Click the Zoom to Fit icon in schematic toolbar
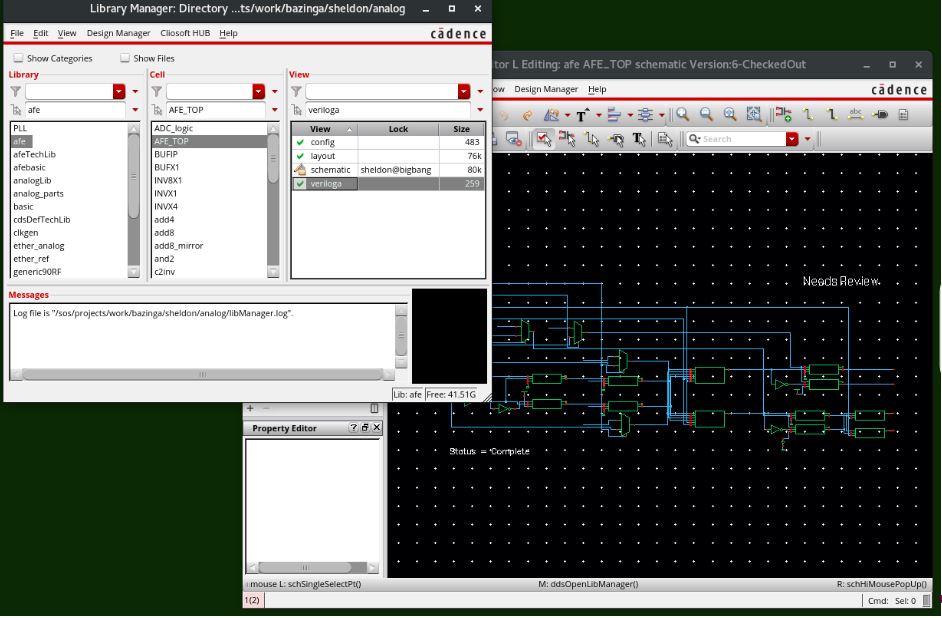The height and width of the screenshot is (618, 942). pyautogui.click(x=753, y=115)
